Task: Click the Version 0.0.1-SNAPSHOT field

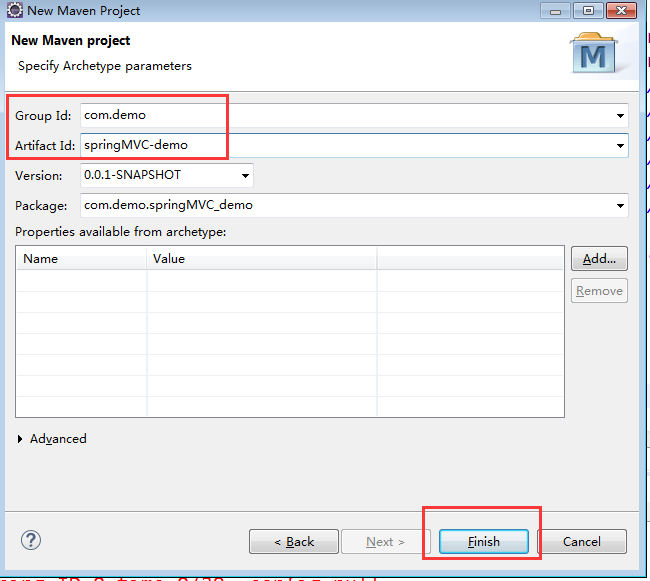Action: 167,175
